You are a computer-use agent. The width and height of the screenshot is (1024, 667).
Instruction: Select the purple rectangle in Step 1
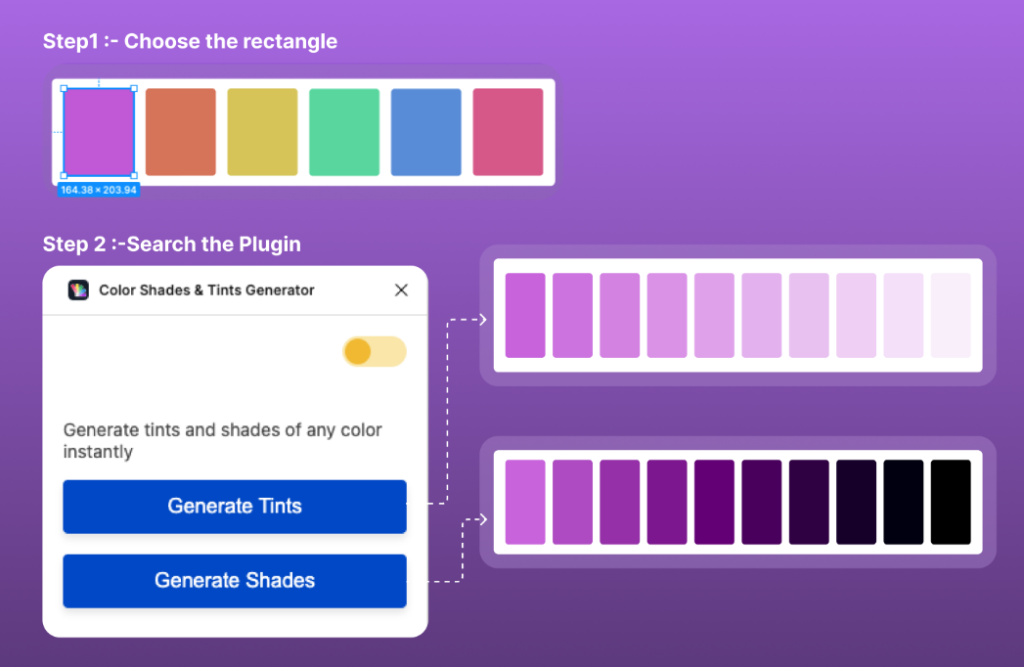click(x=99, y=132)
